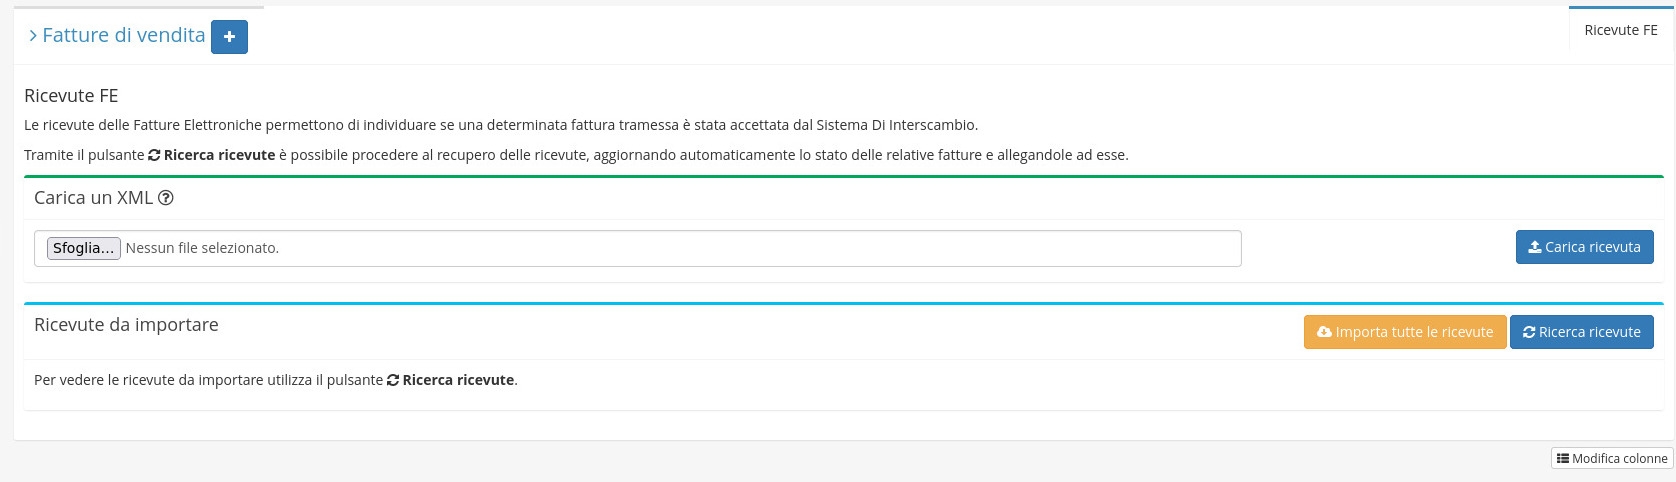Click the Carica un XML panel heading
Image resolution: width=1676 pixels, height=482 pixels.
93,198
